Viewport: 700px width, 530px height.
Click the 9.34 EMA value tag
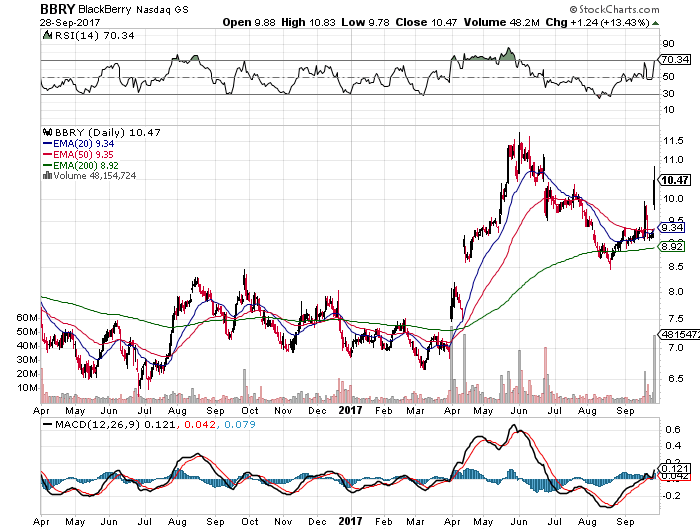pos(676,228)
